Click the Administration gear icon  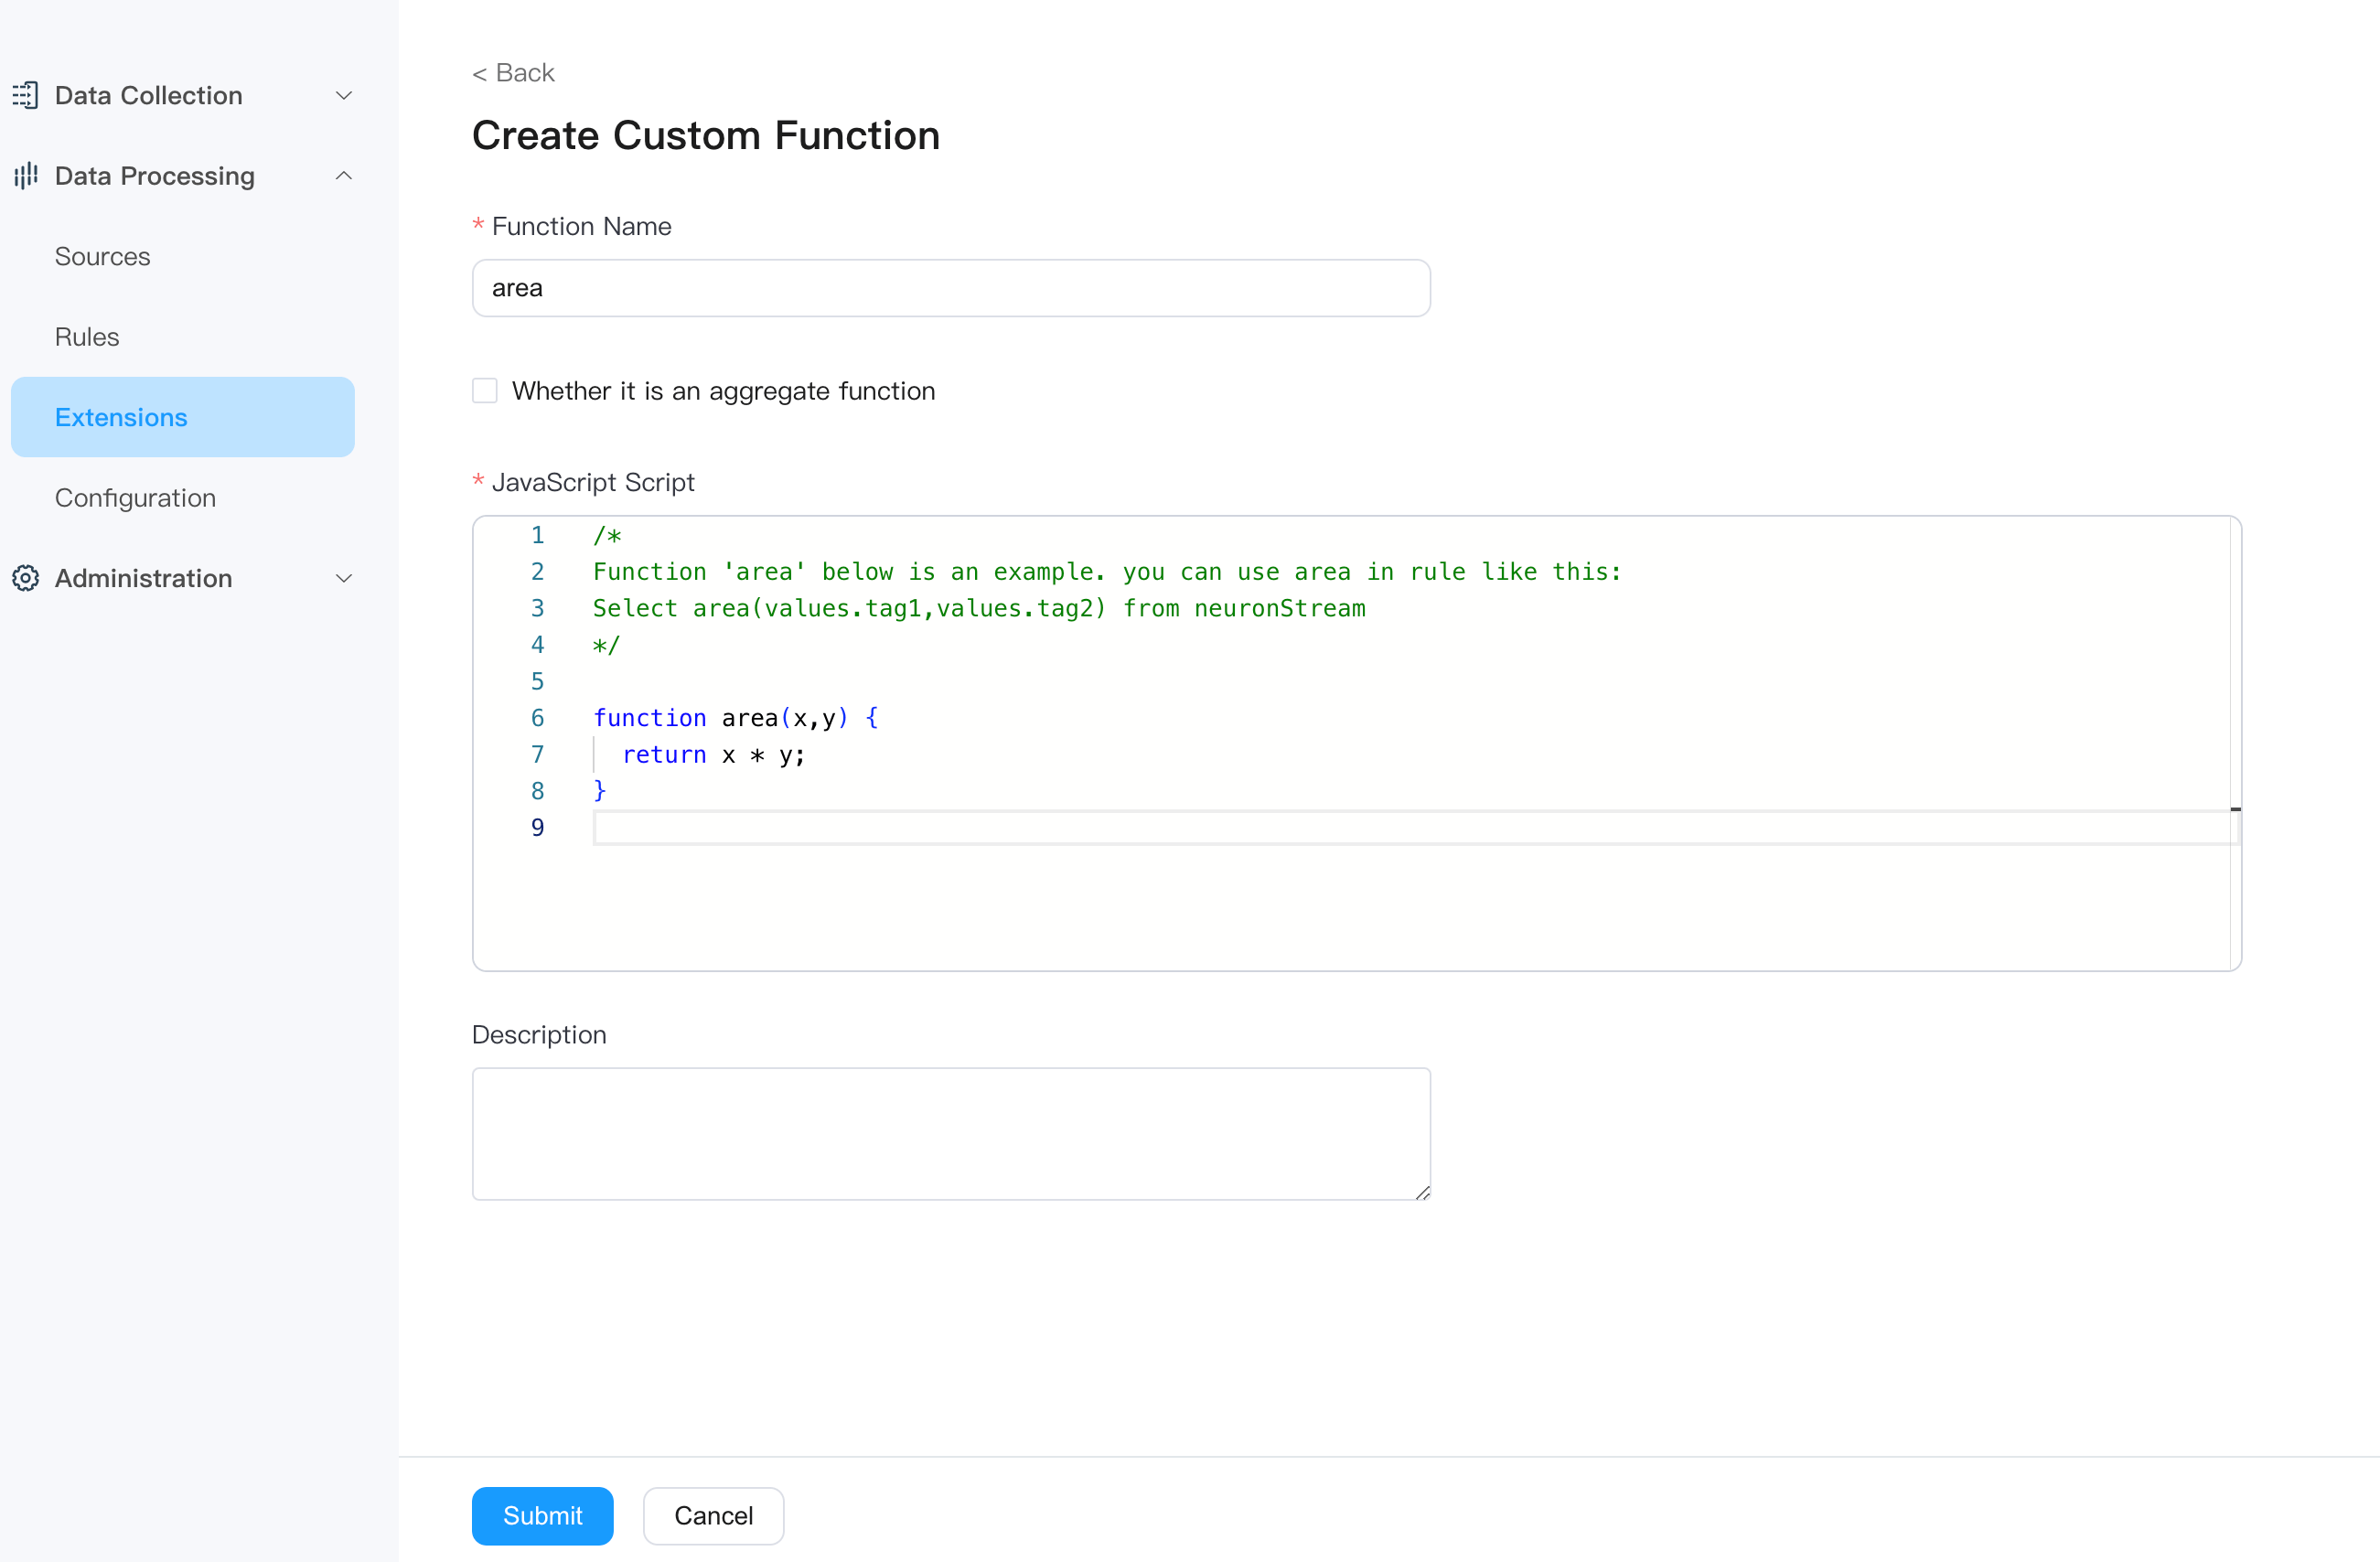(x=25, y=578)
